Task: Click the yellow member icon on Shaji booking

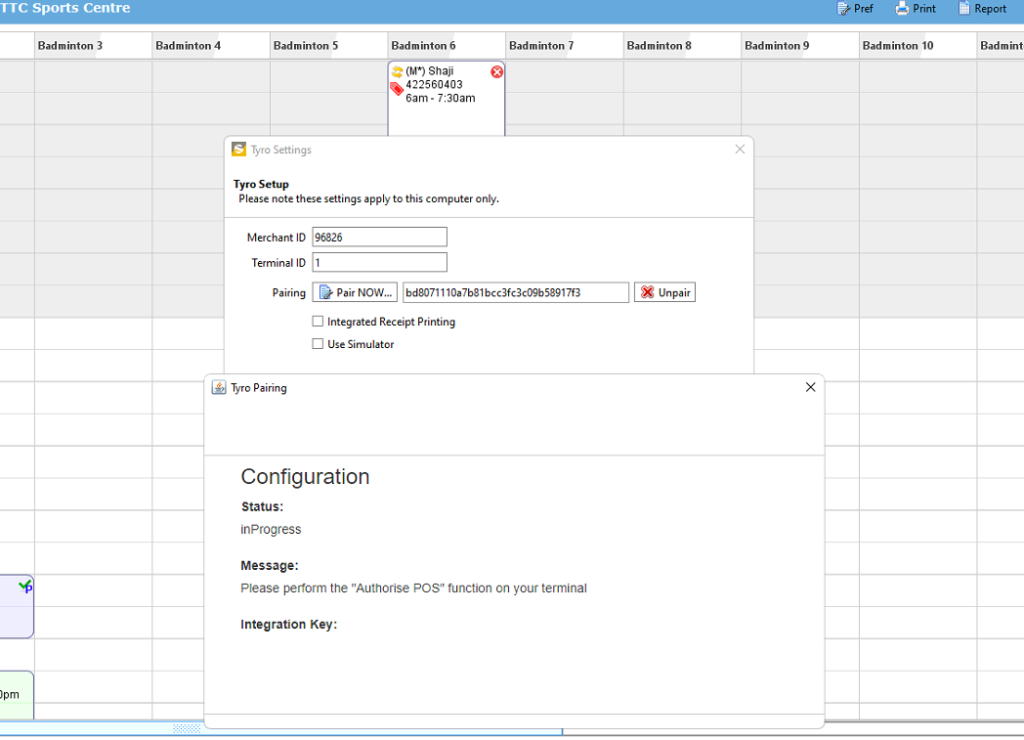Action: [397, 72]
